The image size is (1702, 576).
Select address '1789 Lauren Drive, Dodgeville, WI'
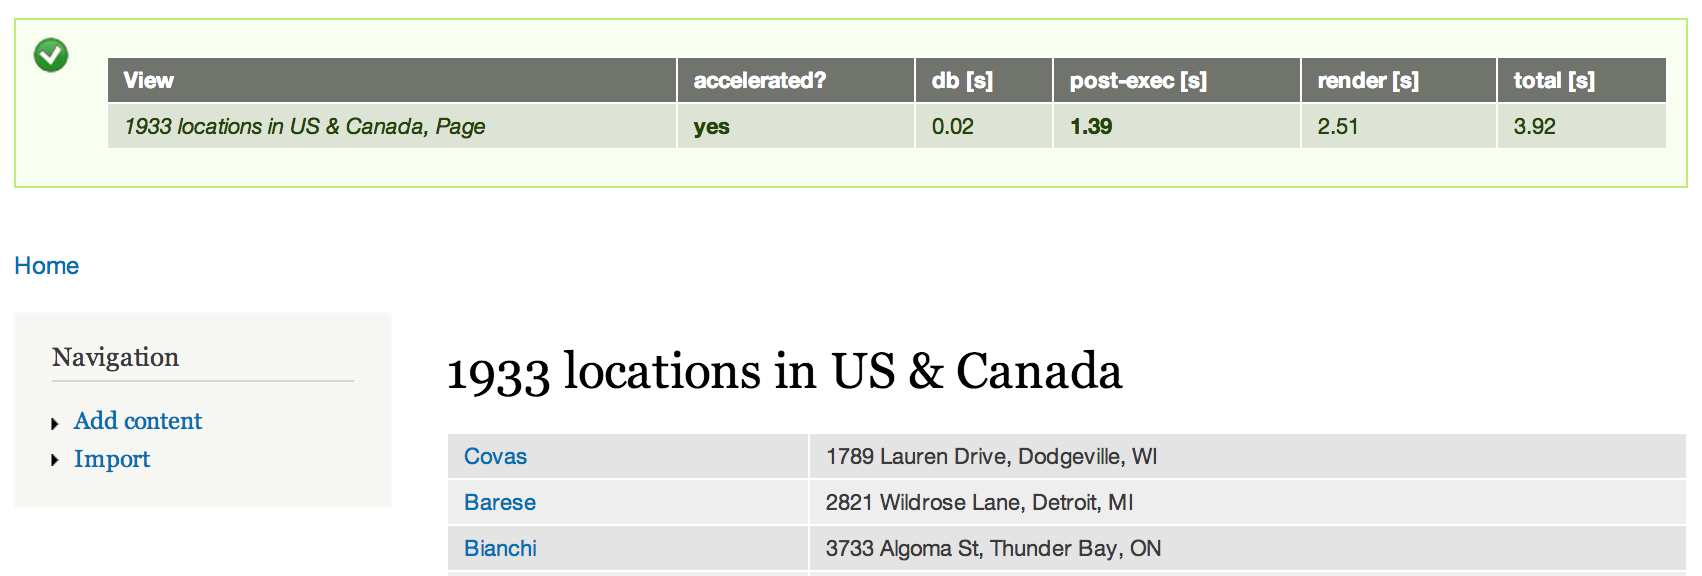[991, 457]
